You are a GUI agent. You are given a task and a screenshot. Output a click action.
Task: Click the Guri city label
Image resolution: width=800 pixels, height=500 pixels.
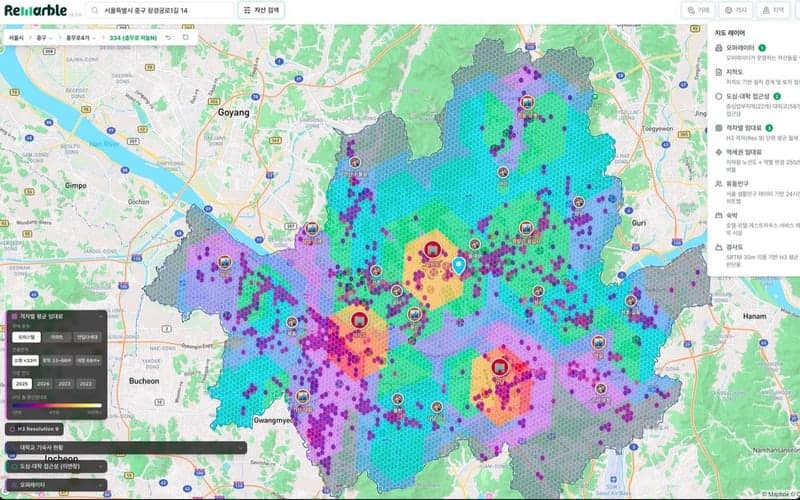639,223
